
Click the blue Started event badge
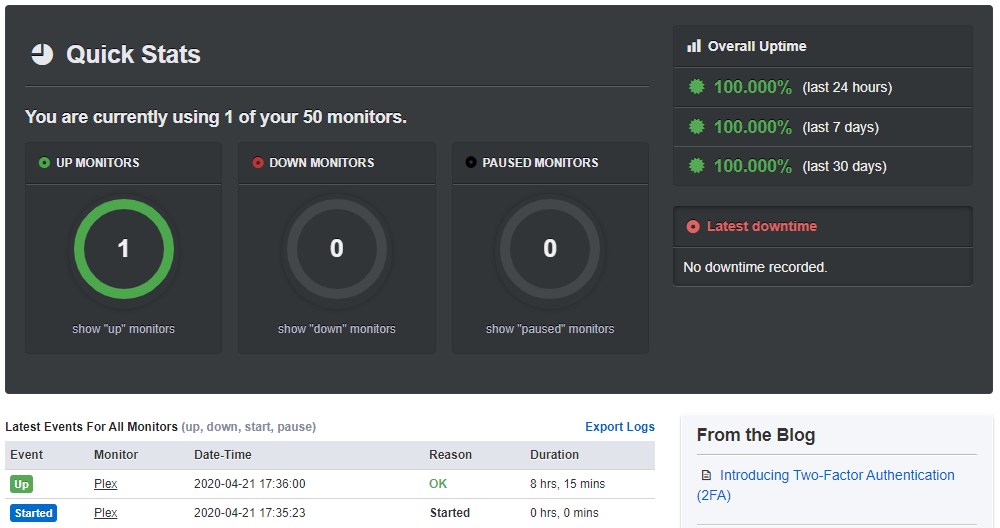33,513
